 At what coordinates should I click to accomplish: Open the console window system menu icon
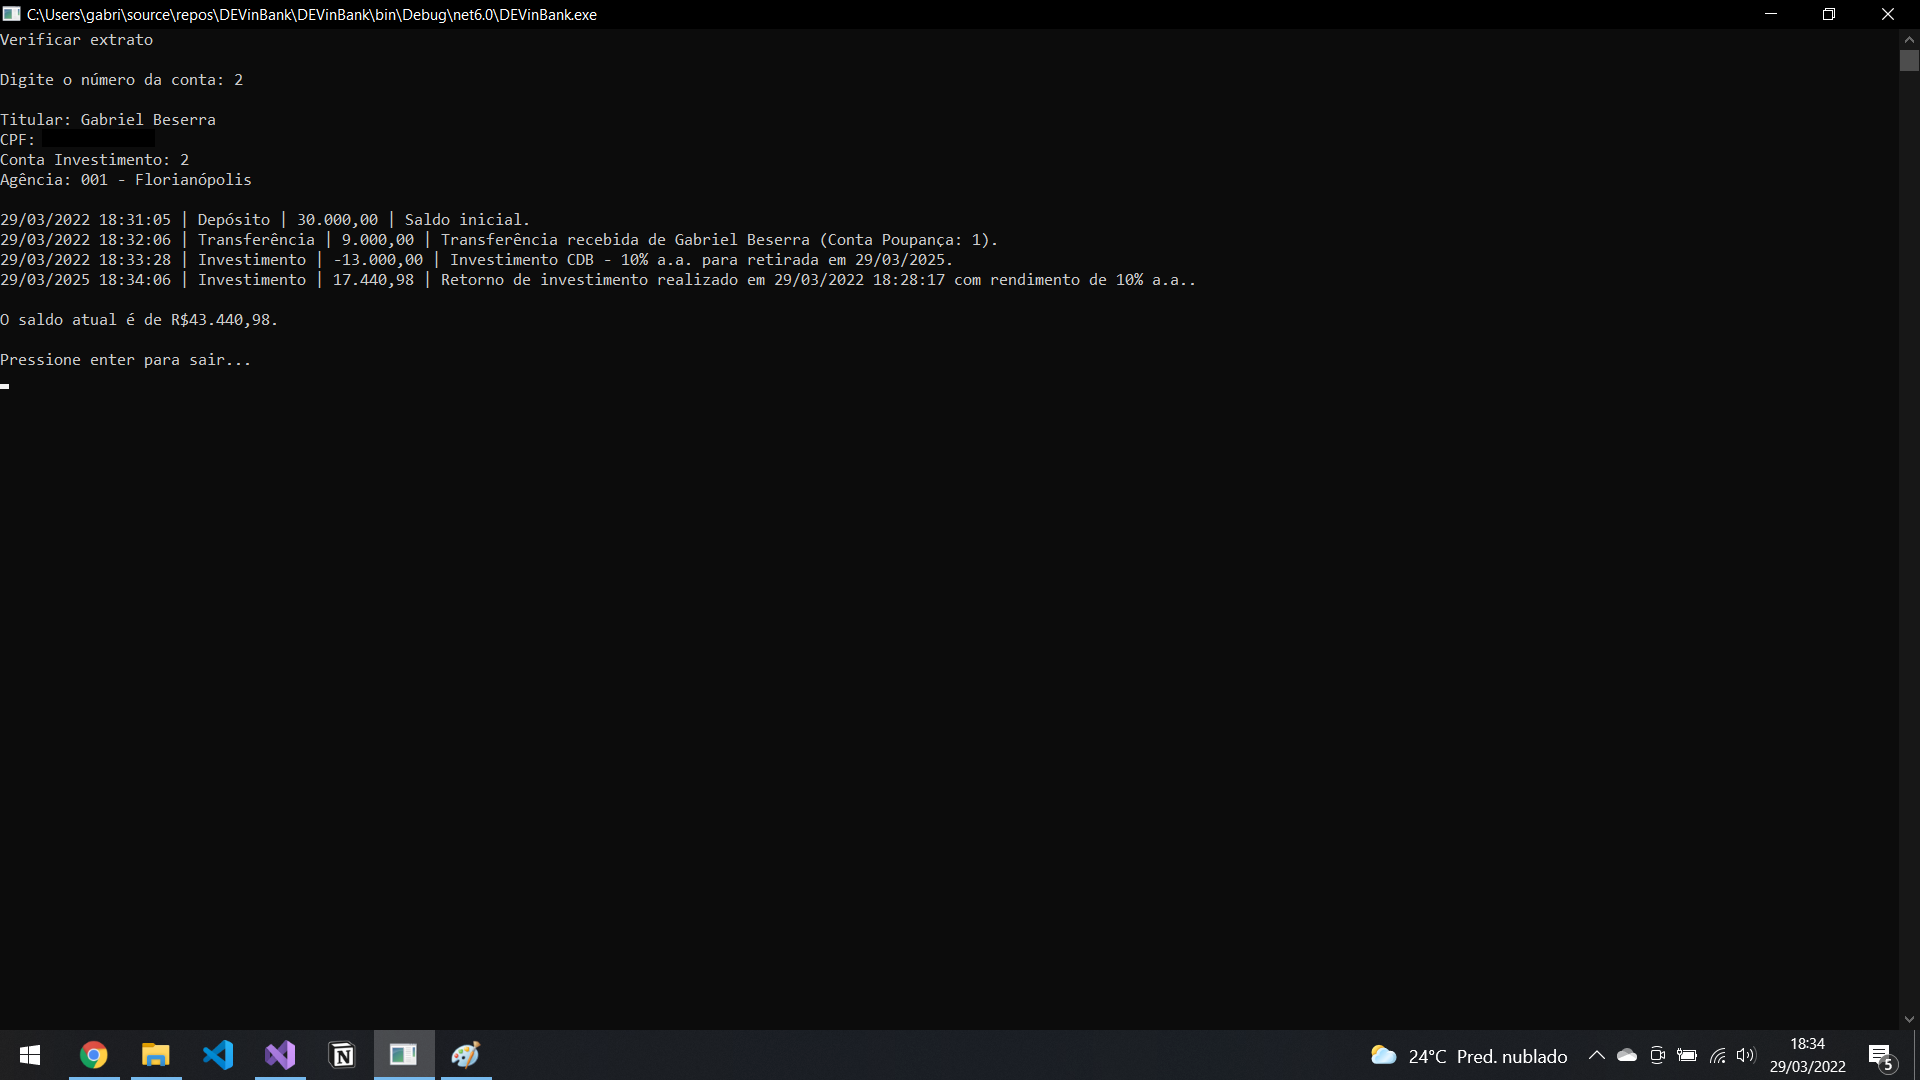click(12, 14)
